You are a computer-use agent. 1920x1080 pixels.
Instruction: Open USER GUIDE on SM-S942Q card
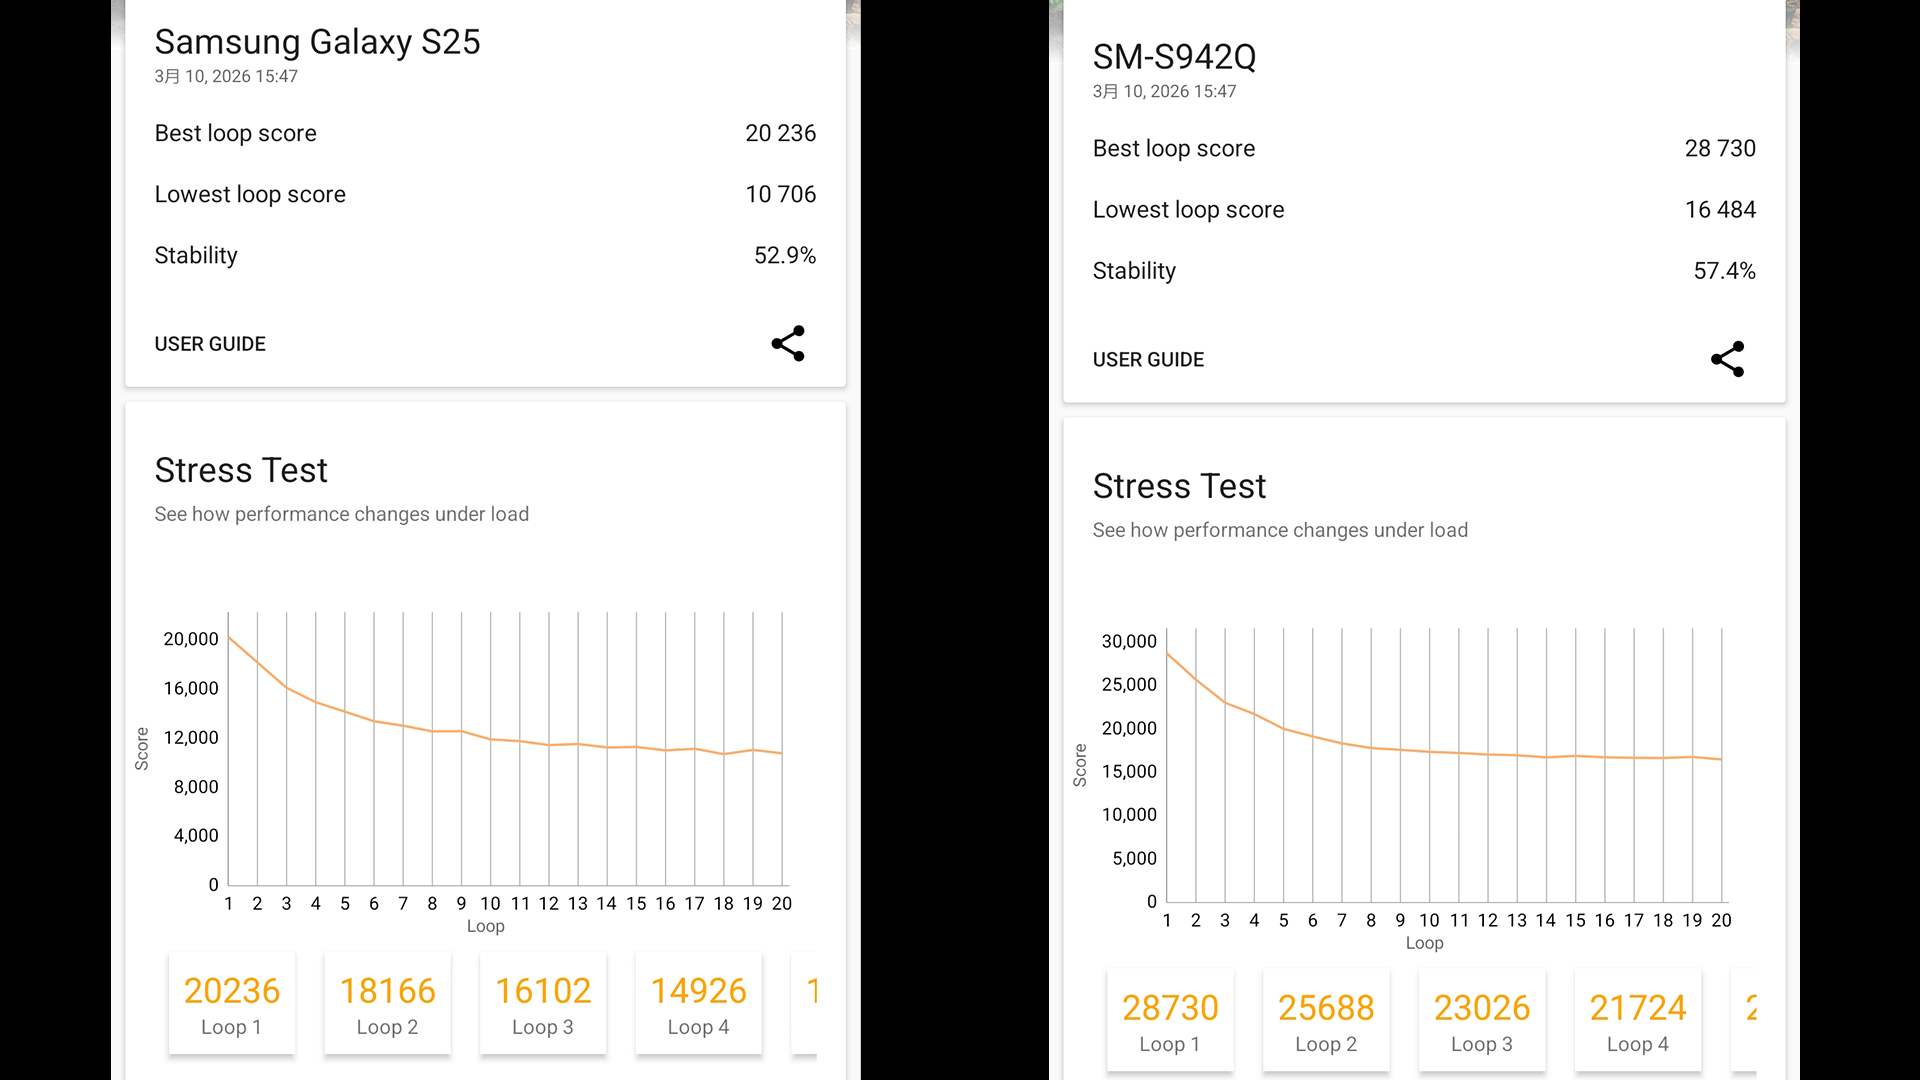point(1148,360)
